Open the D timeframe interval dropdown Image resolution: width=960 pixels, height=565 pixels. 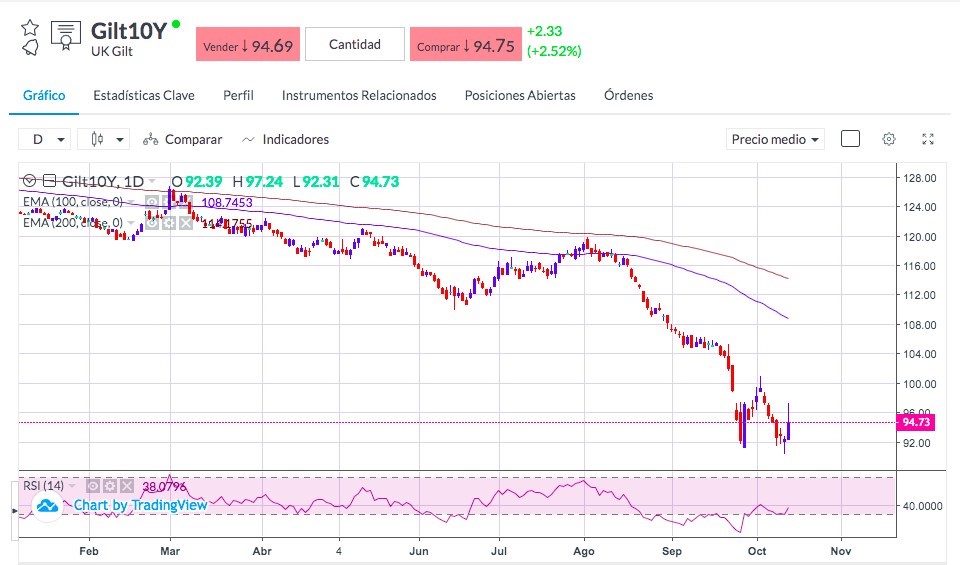(x=45, y=140)
